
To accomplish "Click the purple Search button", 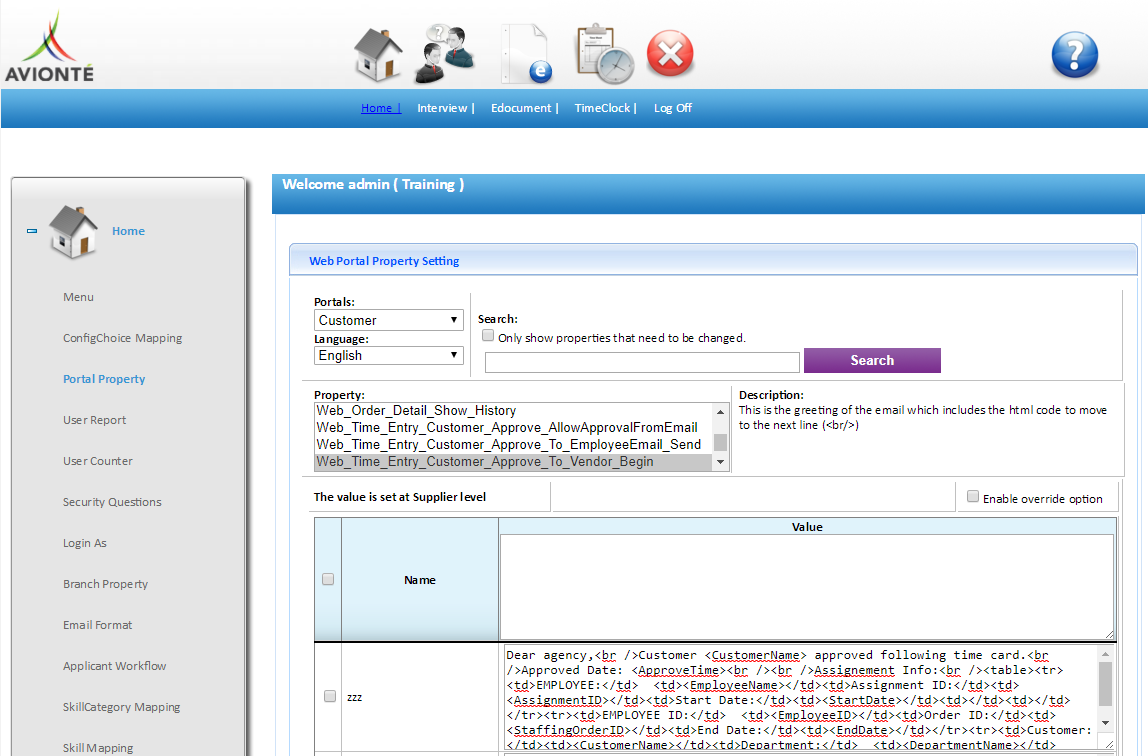I will (872, 361).
